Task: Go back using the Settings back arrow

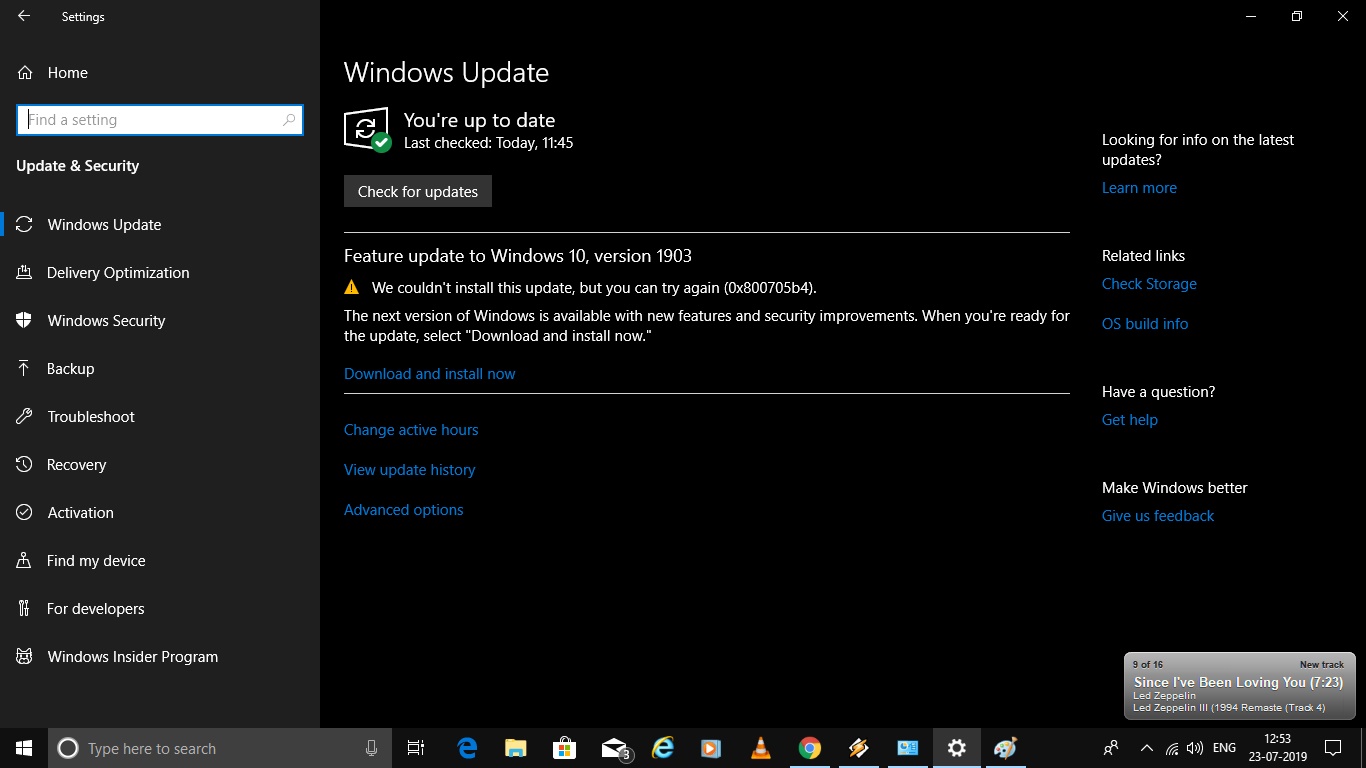Action: tap(24, 16)
